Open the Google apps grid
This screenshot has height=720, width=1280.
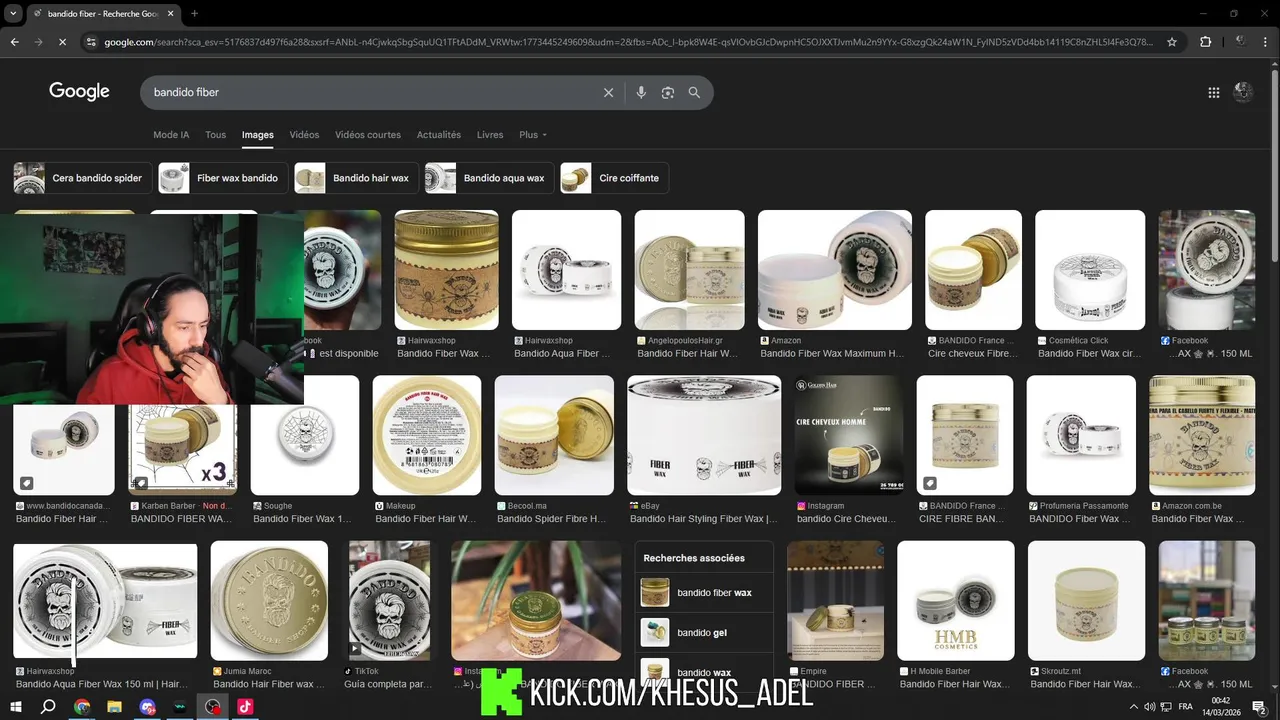(x=1213, y=92)
